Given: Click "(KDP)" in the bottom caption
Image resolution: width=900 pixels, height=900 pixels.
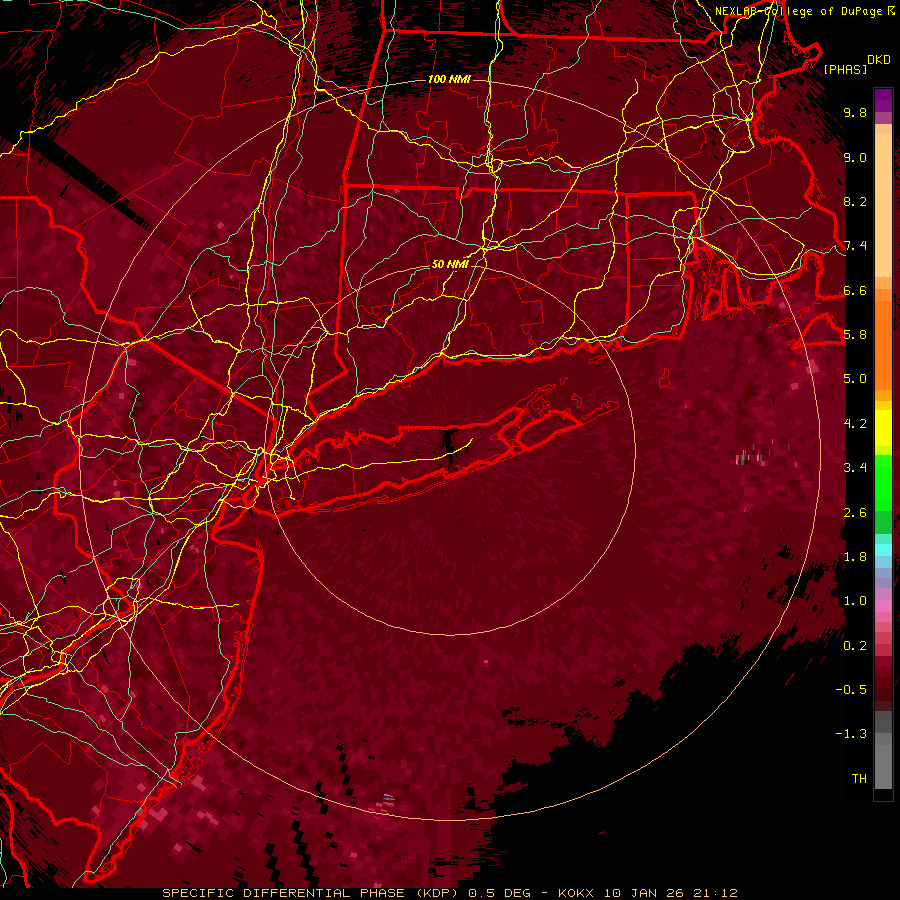Looking at the screenshot, I should click(439, 893).
